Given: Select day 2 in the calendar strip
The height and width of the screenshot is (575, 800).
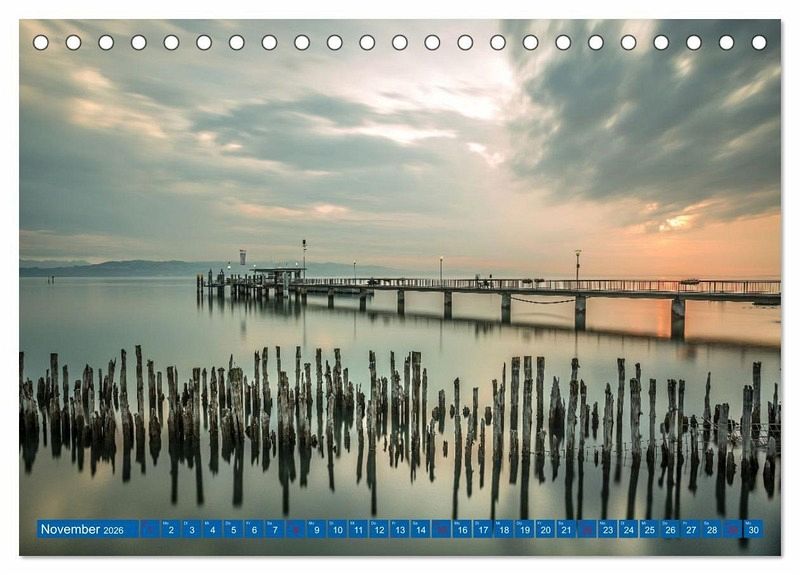Looking at the screenshot, I should coord(170,529).
